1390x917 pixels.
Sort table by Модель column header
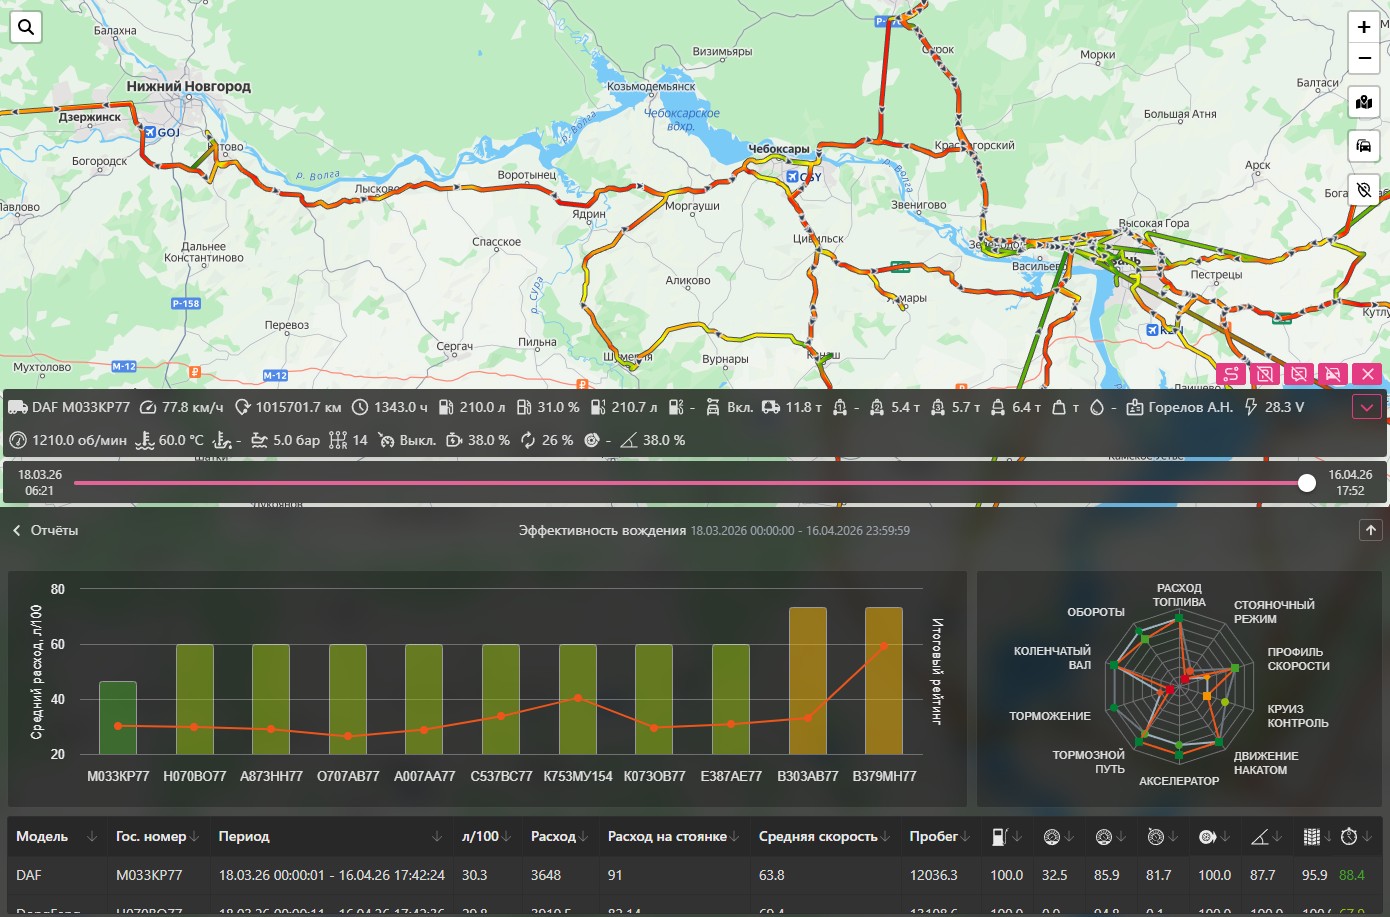[x=42, y=837]
